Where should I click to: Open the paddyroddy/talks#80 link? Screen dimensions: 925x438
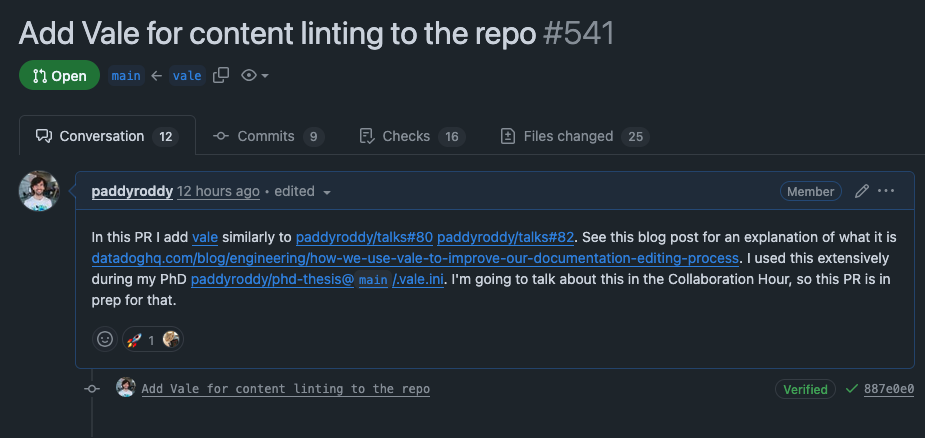coord(364,237)
